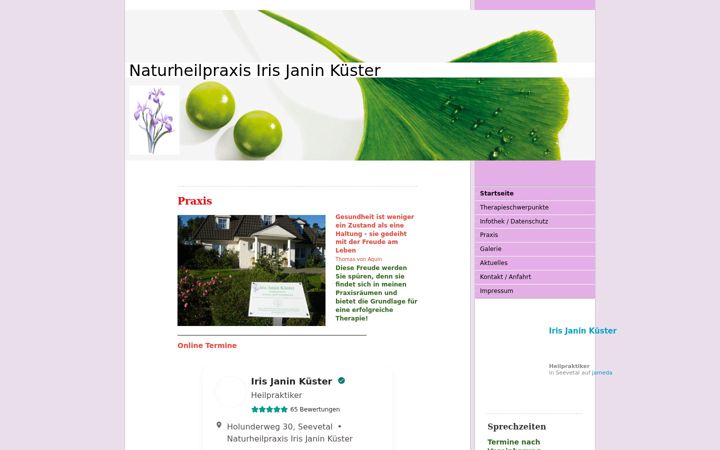This screenshot has height=450, width=720.
Task: Open the Galerie menu item
Action: click(535, 249)
